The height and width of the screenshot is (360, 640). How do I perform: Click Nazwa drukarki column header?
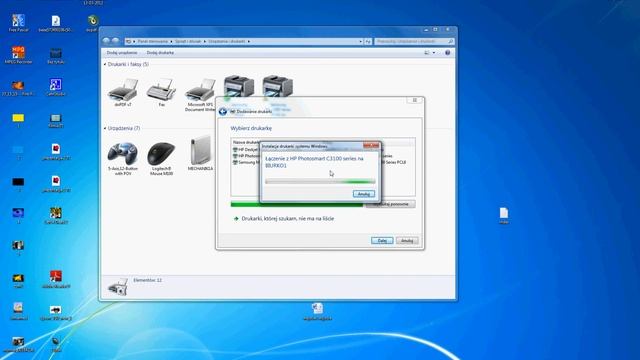coord(246,142)
